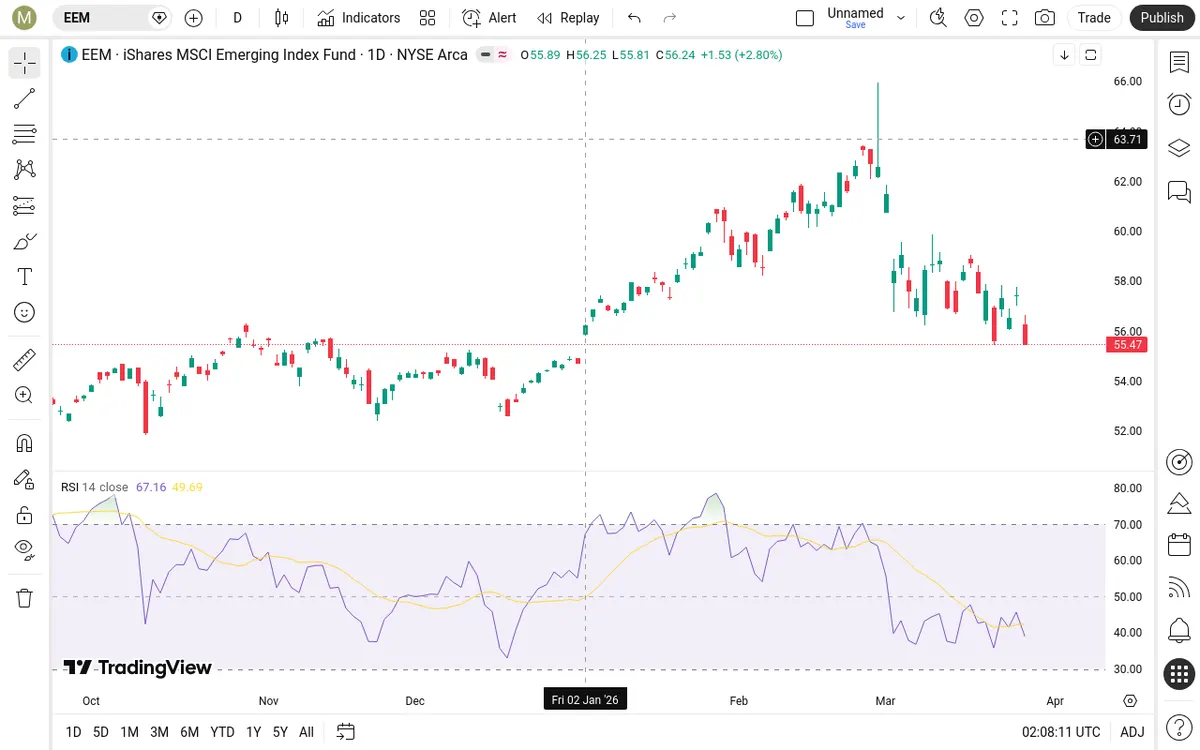Select the 1Y range tab
The width and height of the screenshot is (1200, 750).
[x=253, y=732]
